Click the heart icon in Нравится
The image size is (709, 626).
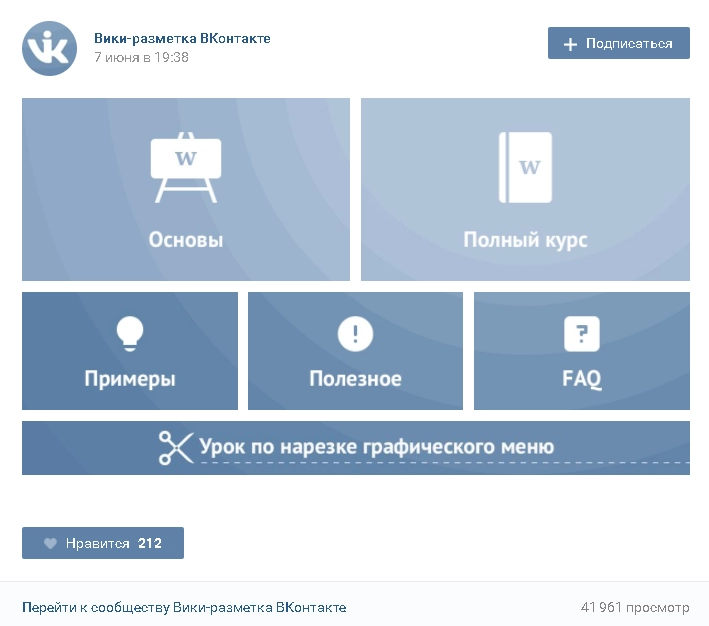click(x=50, y=543)
